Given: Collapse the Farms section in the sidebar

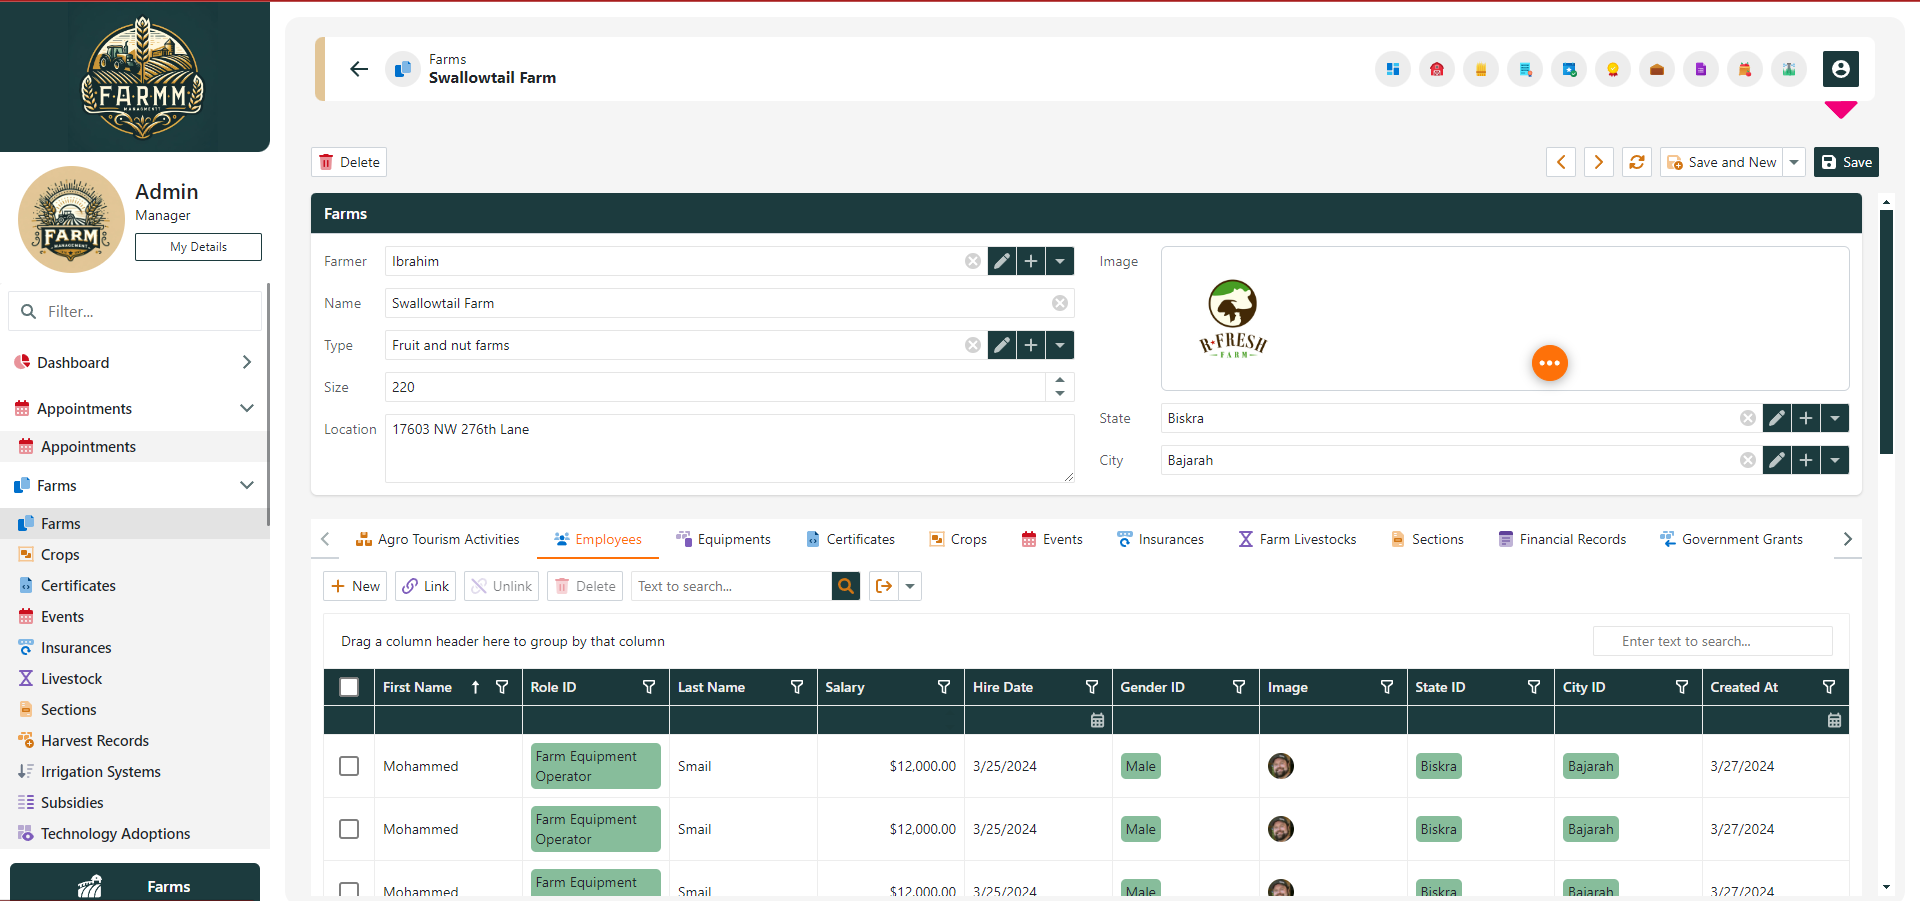Looking at the screenshot, I should coord(246,485).
